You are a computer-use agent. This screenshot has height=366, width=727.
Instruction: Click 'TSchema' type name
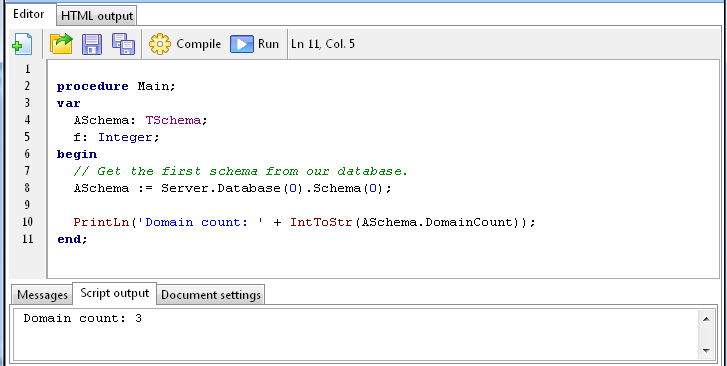[x=173, y=120]
